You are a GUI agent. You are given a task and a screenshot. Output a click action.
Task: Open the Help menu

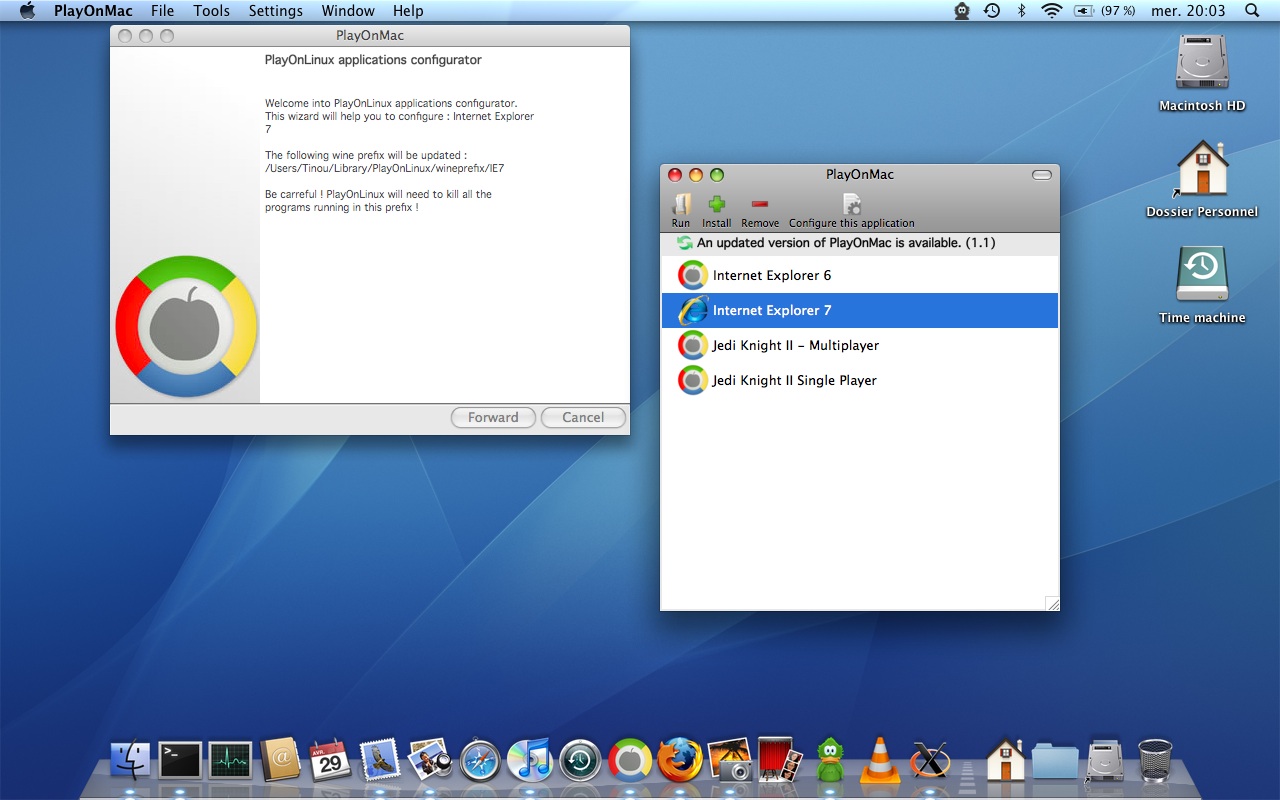(x=408, y=11)
